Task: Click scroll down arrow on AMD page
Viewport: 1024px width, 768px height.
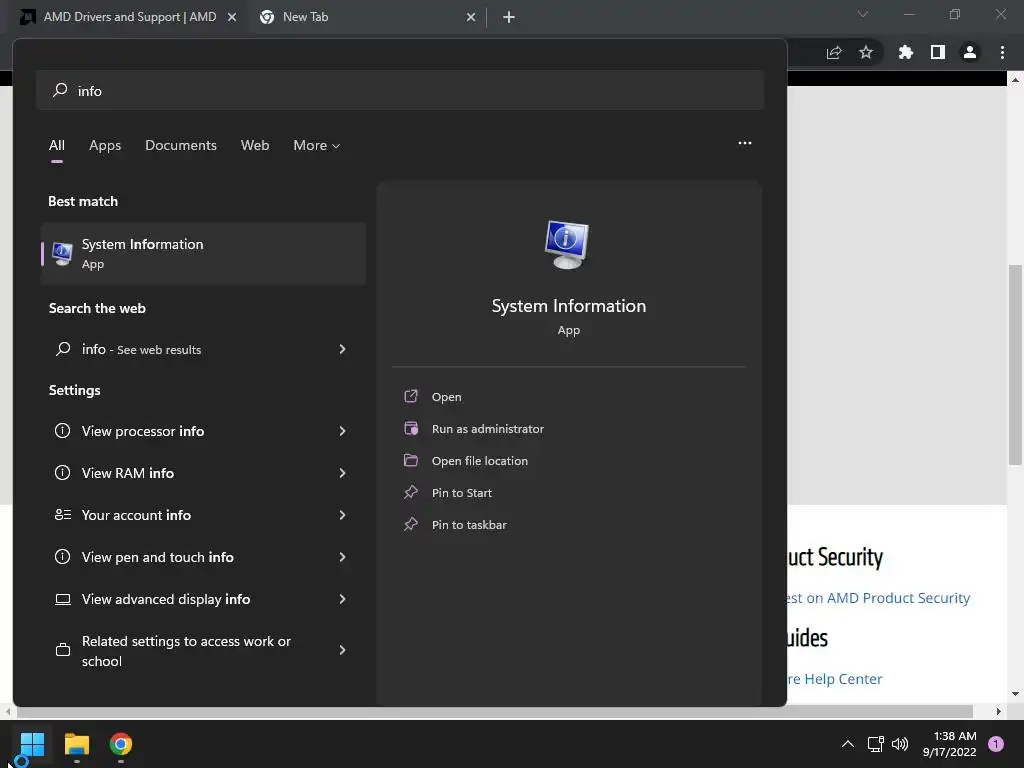Action: 1015,694
